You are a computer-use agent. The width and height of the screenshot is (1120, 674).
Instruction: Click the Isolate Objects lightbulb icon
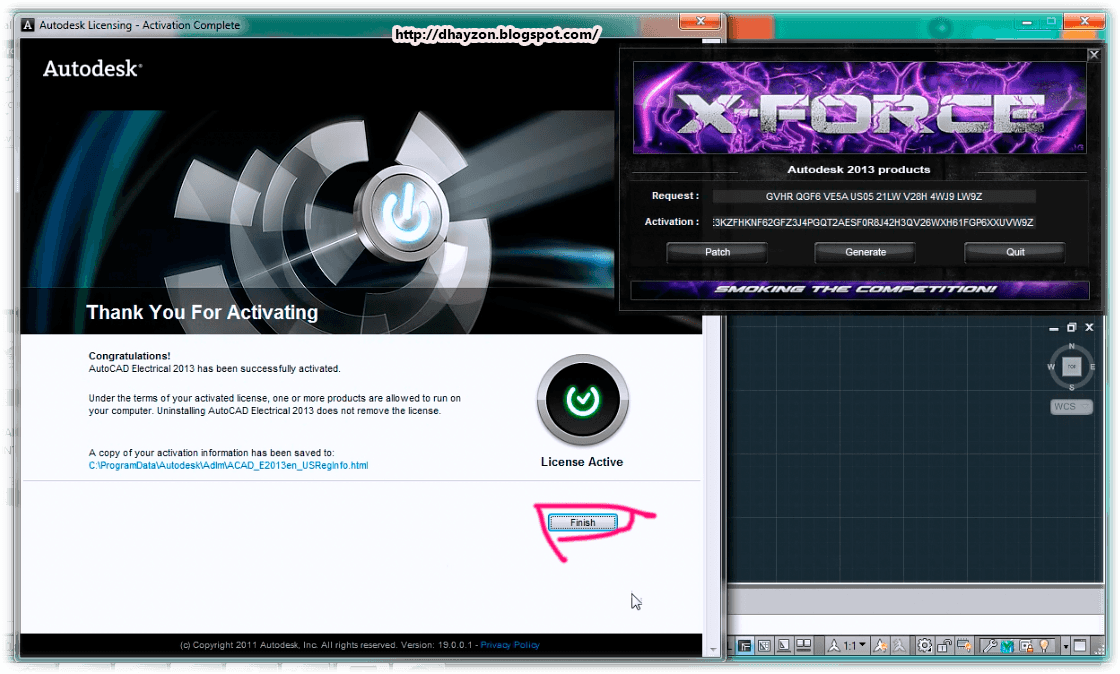tap(1044, 645)
